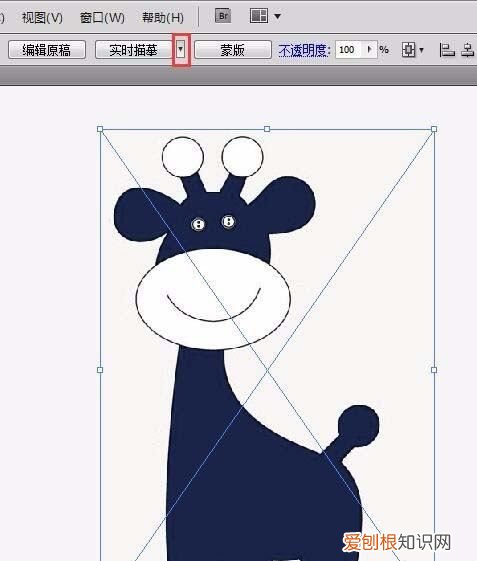Open the 视图(V) menu
This screenshot has width=477, height=561.
click(42, 17)
